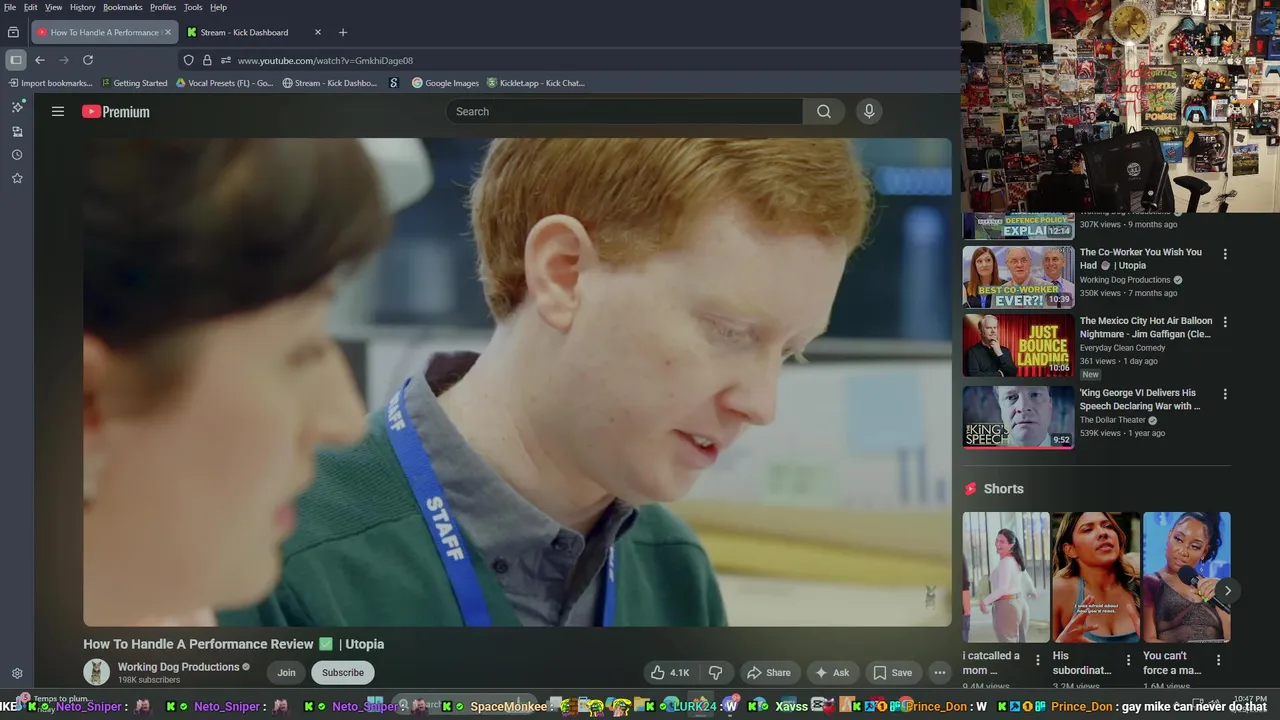The height and width of the screenshot is (720, 1280).
Task: Open 'His subordinat...' Short thumbnail
Action: coord(1096,577)
